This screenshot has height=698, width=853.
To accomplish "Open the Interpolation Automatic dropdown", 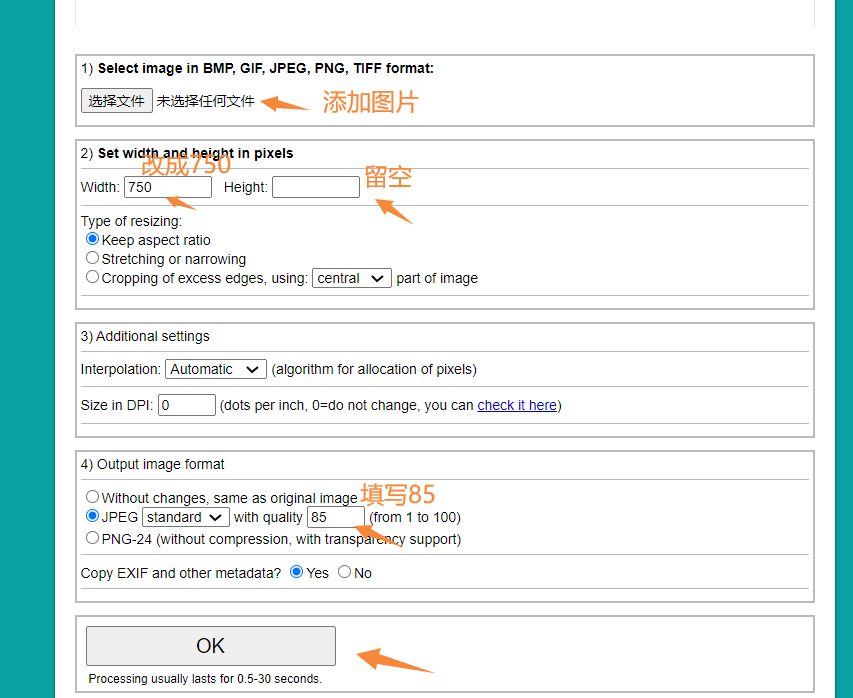I will point(215,369).
